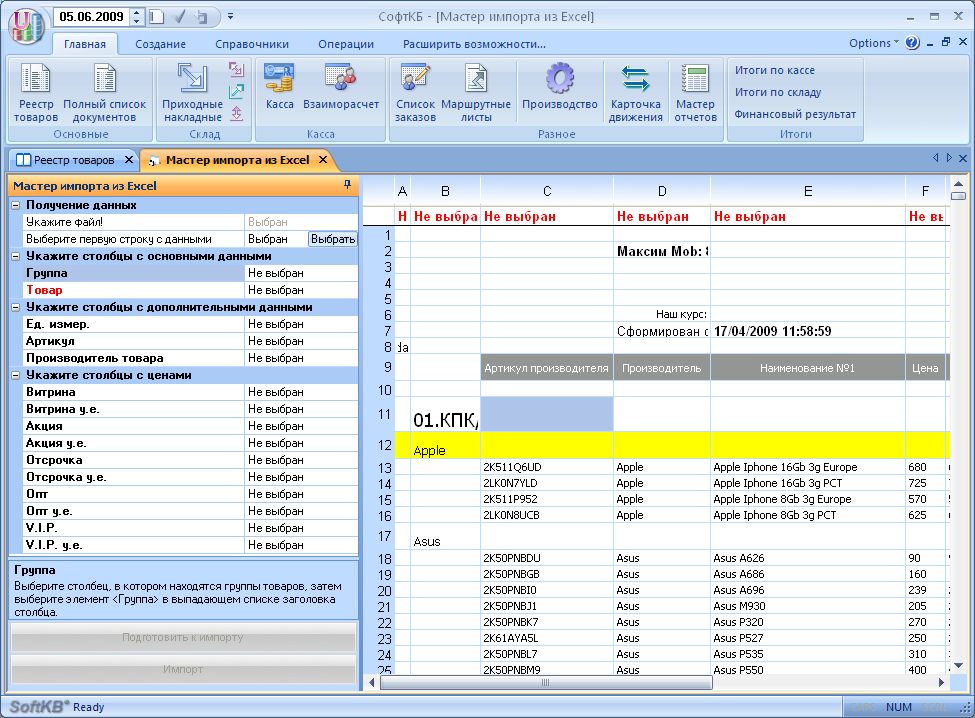The image size is (975, 718).
Task: Switch to the Справочники ribbon tab
Action: tap(252, 44)
